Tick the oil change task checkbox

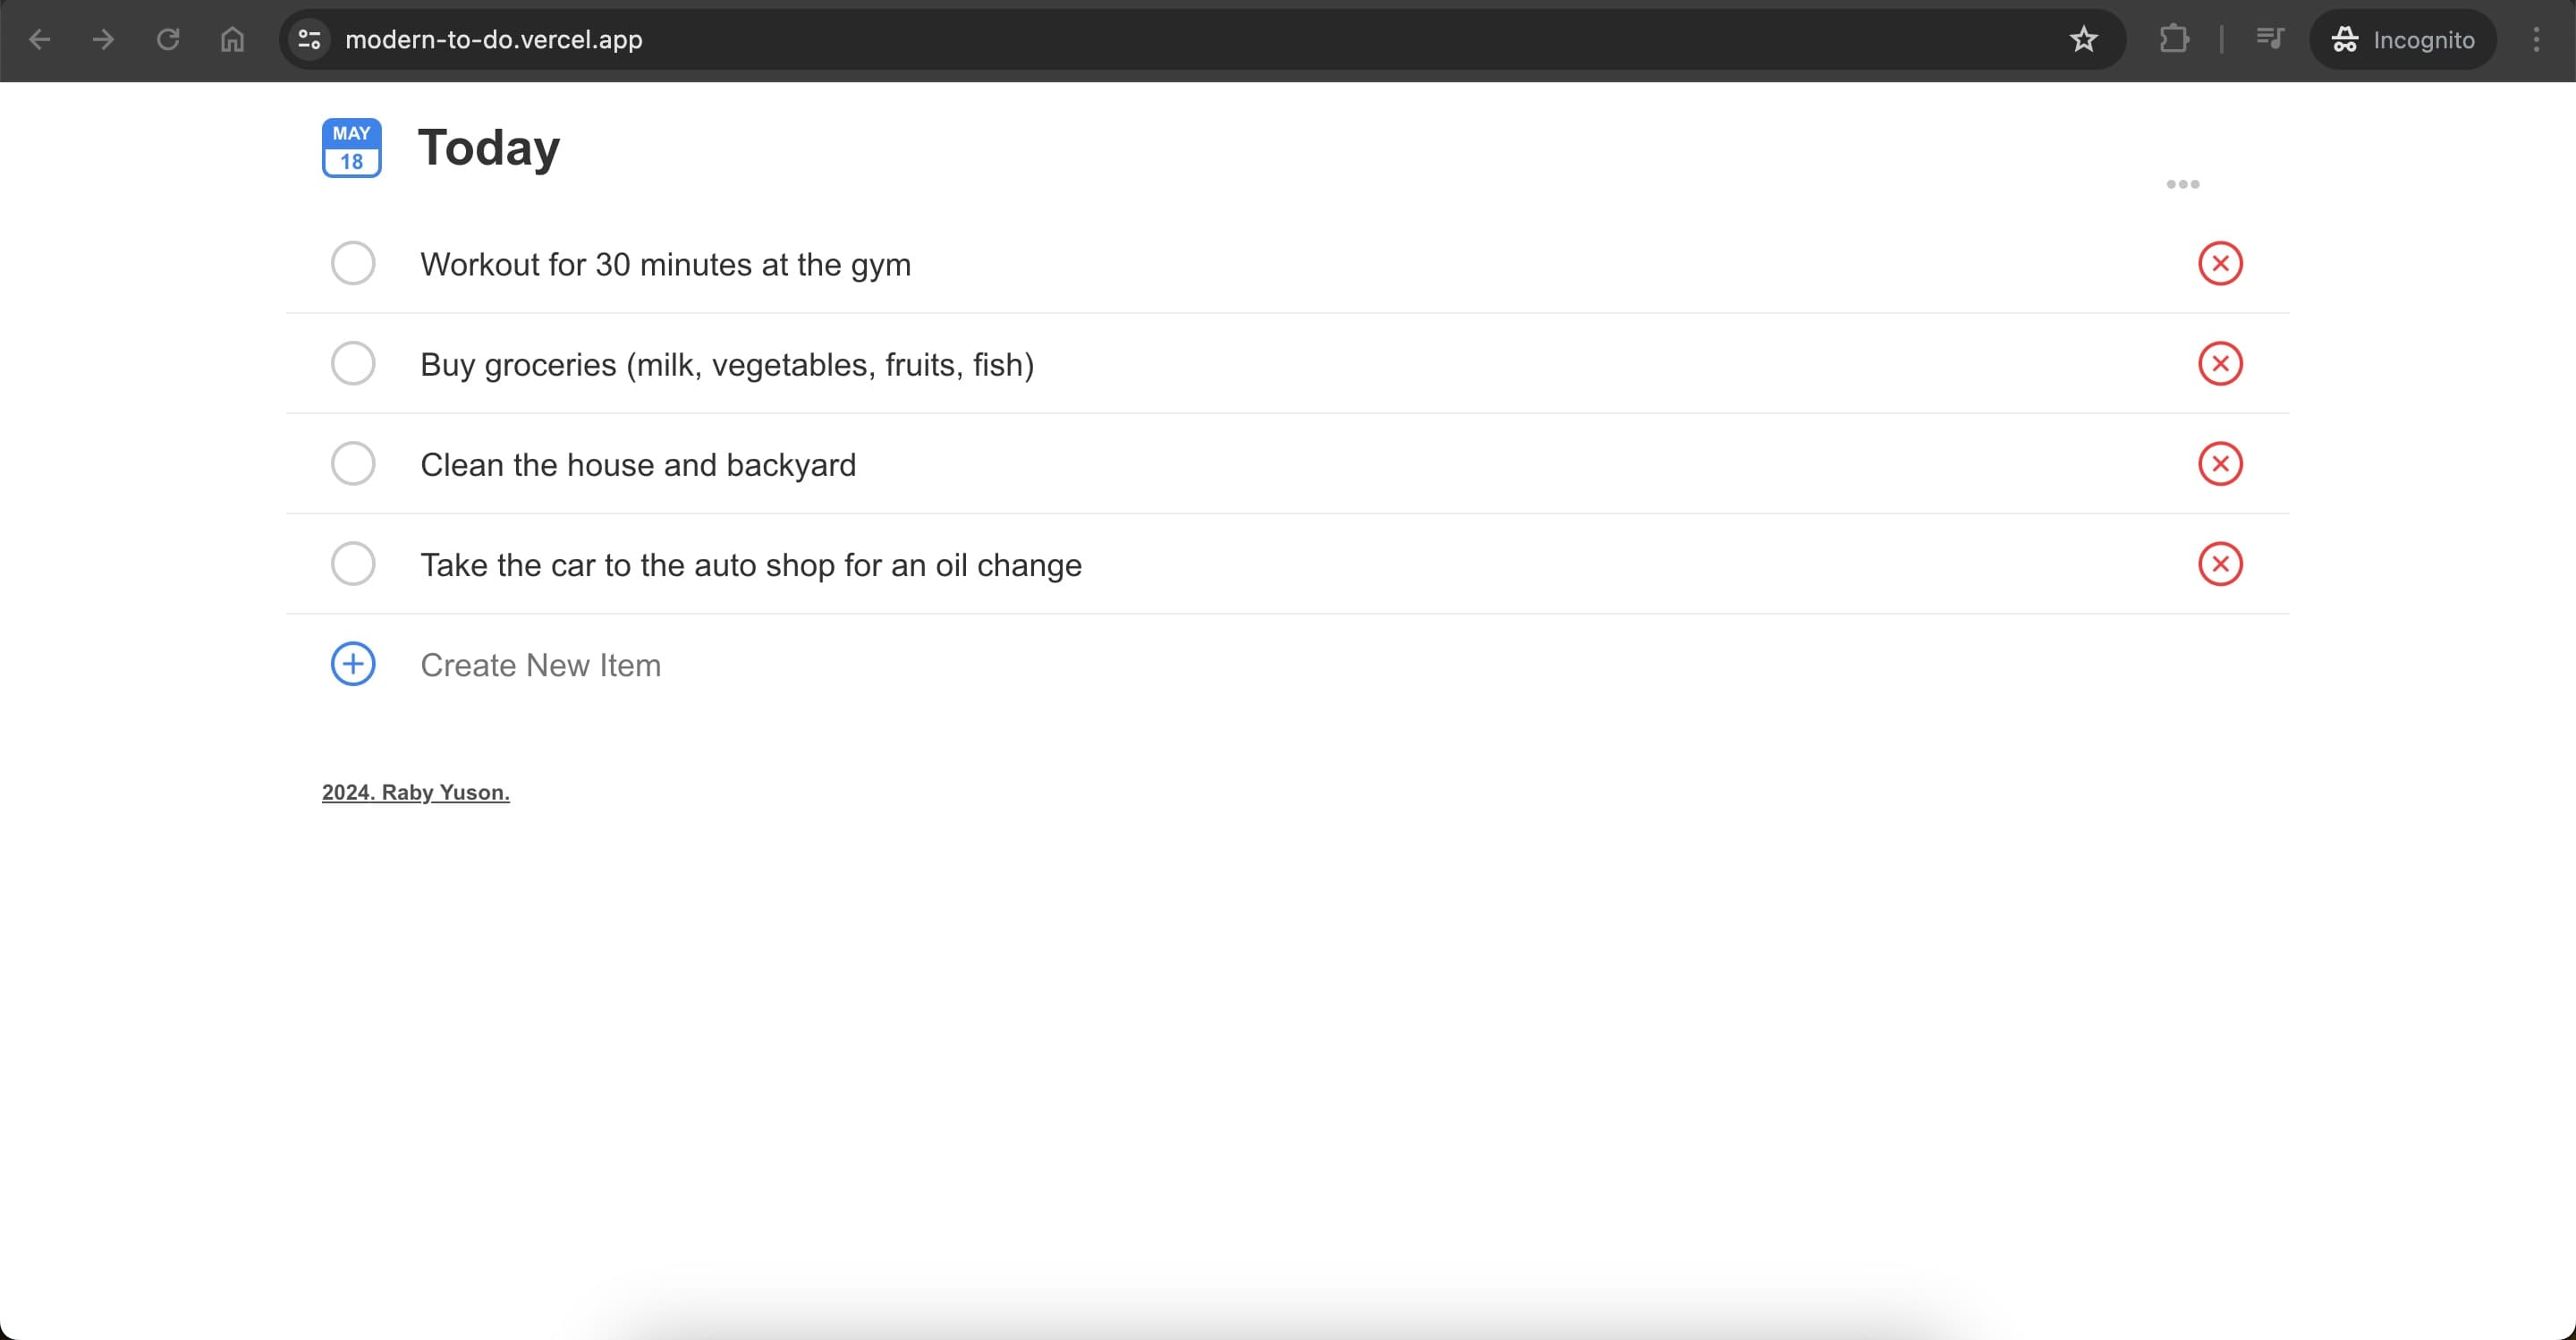click(353, 564)
